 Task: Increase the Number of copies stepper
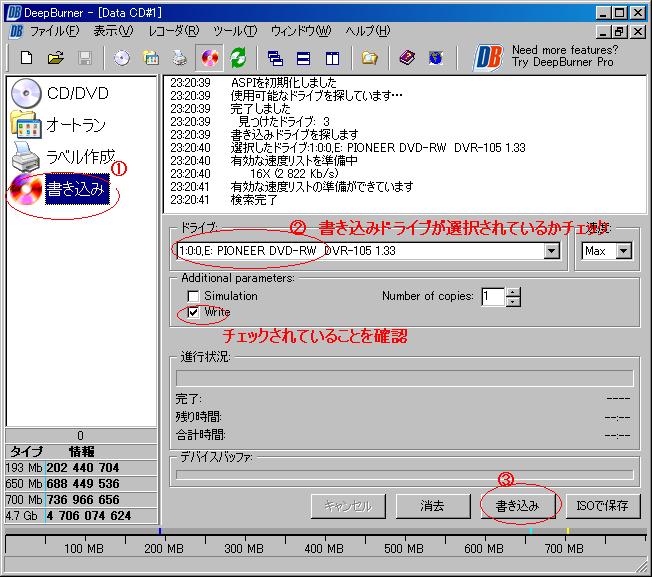[514, 292]
